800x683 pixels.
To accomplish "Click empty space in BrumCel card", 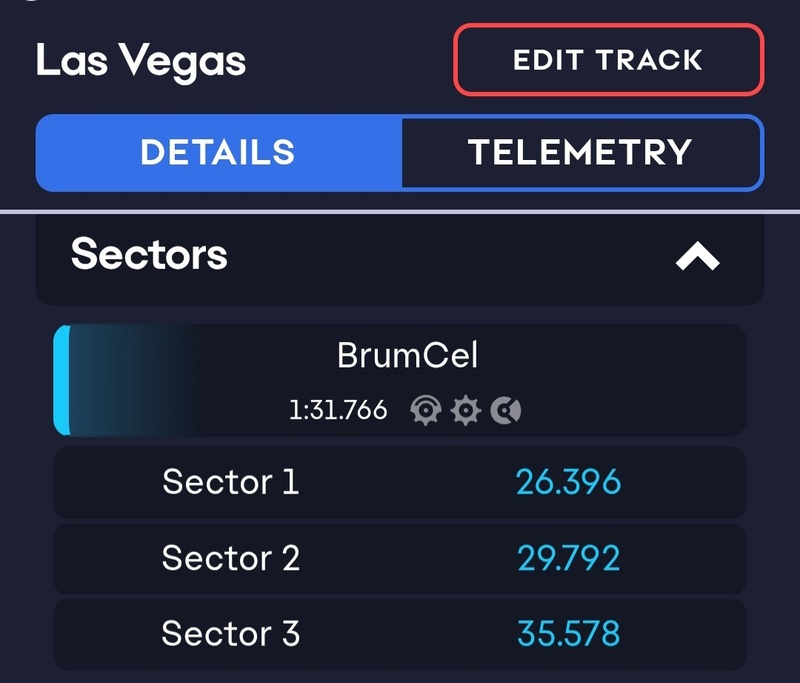I will [640, 380].
